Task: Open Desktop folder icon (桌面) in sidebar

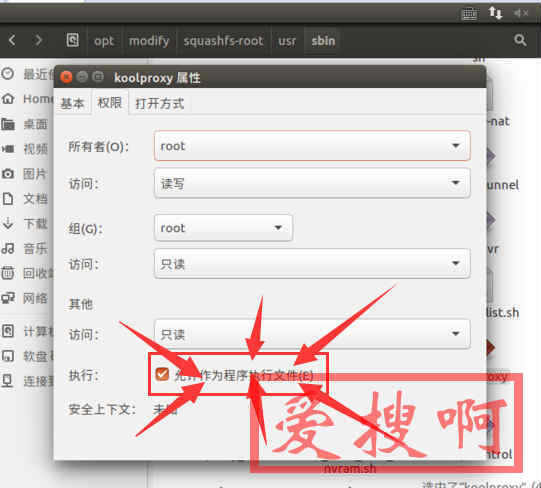Action: [8, 124]
